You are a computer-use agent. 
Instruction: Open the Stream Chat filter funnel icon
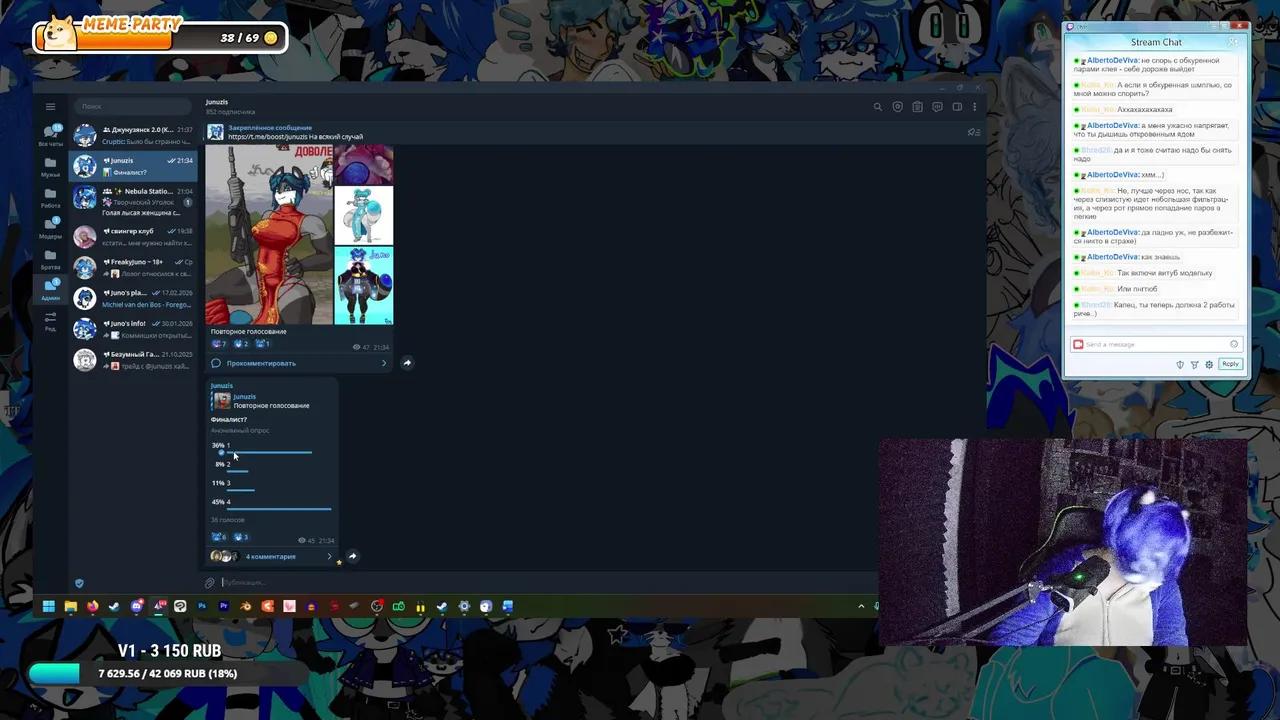point(1194,365)
